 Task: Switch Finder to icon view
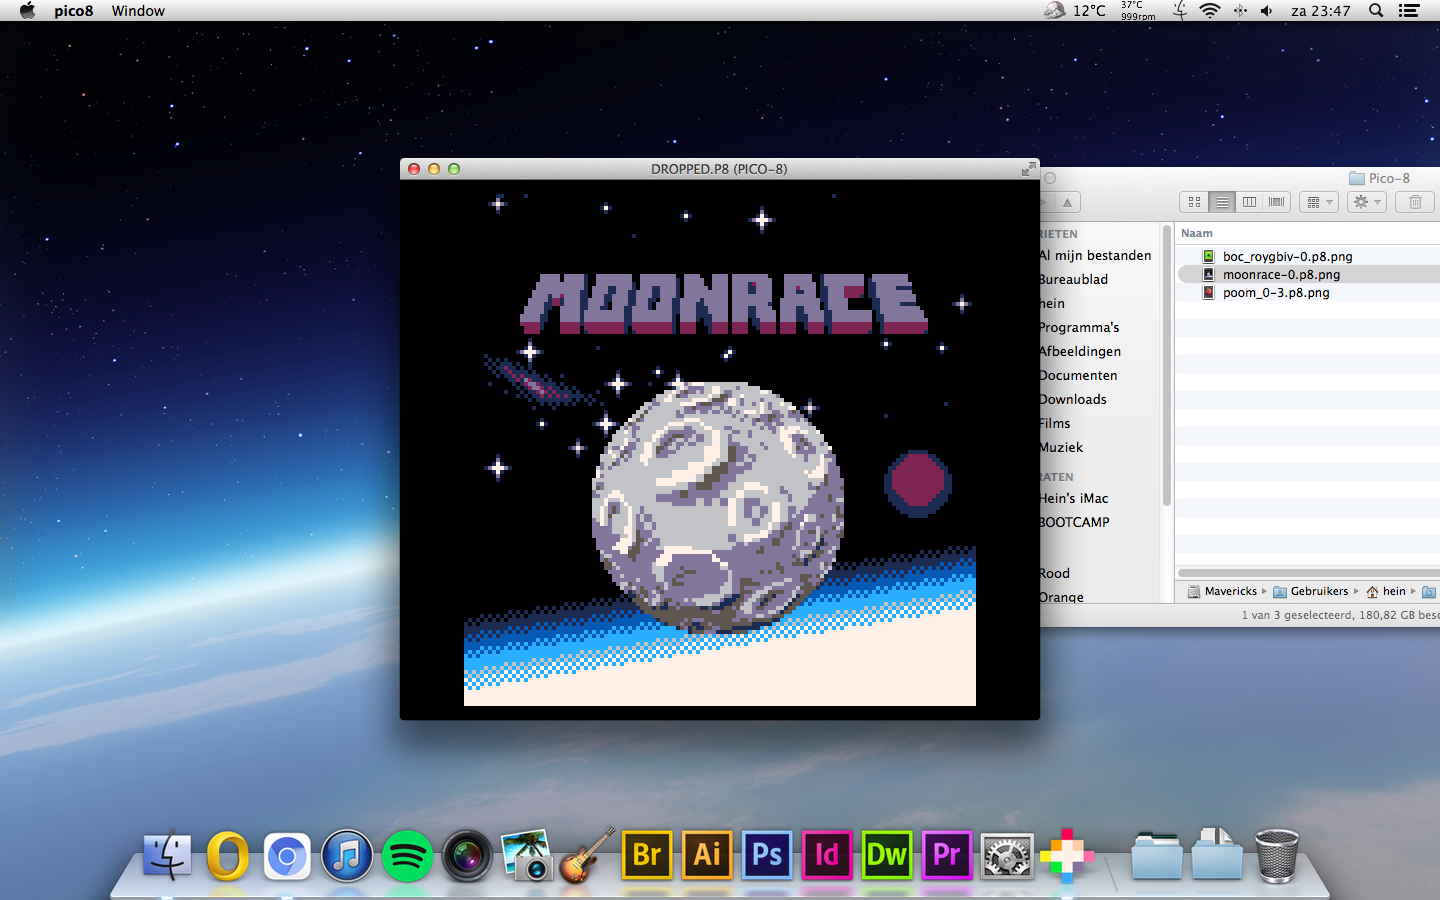pyautogui.click(x=1194, y=202)
